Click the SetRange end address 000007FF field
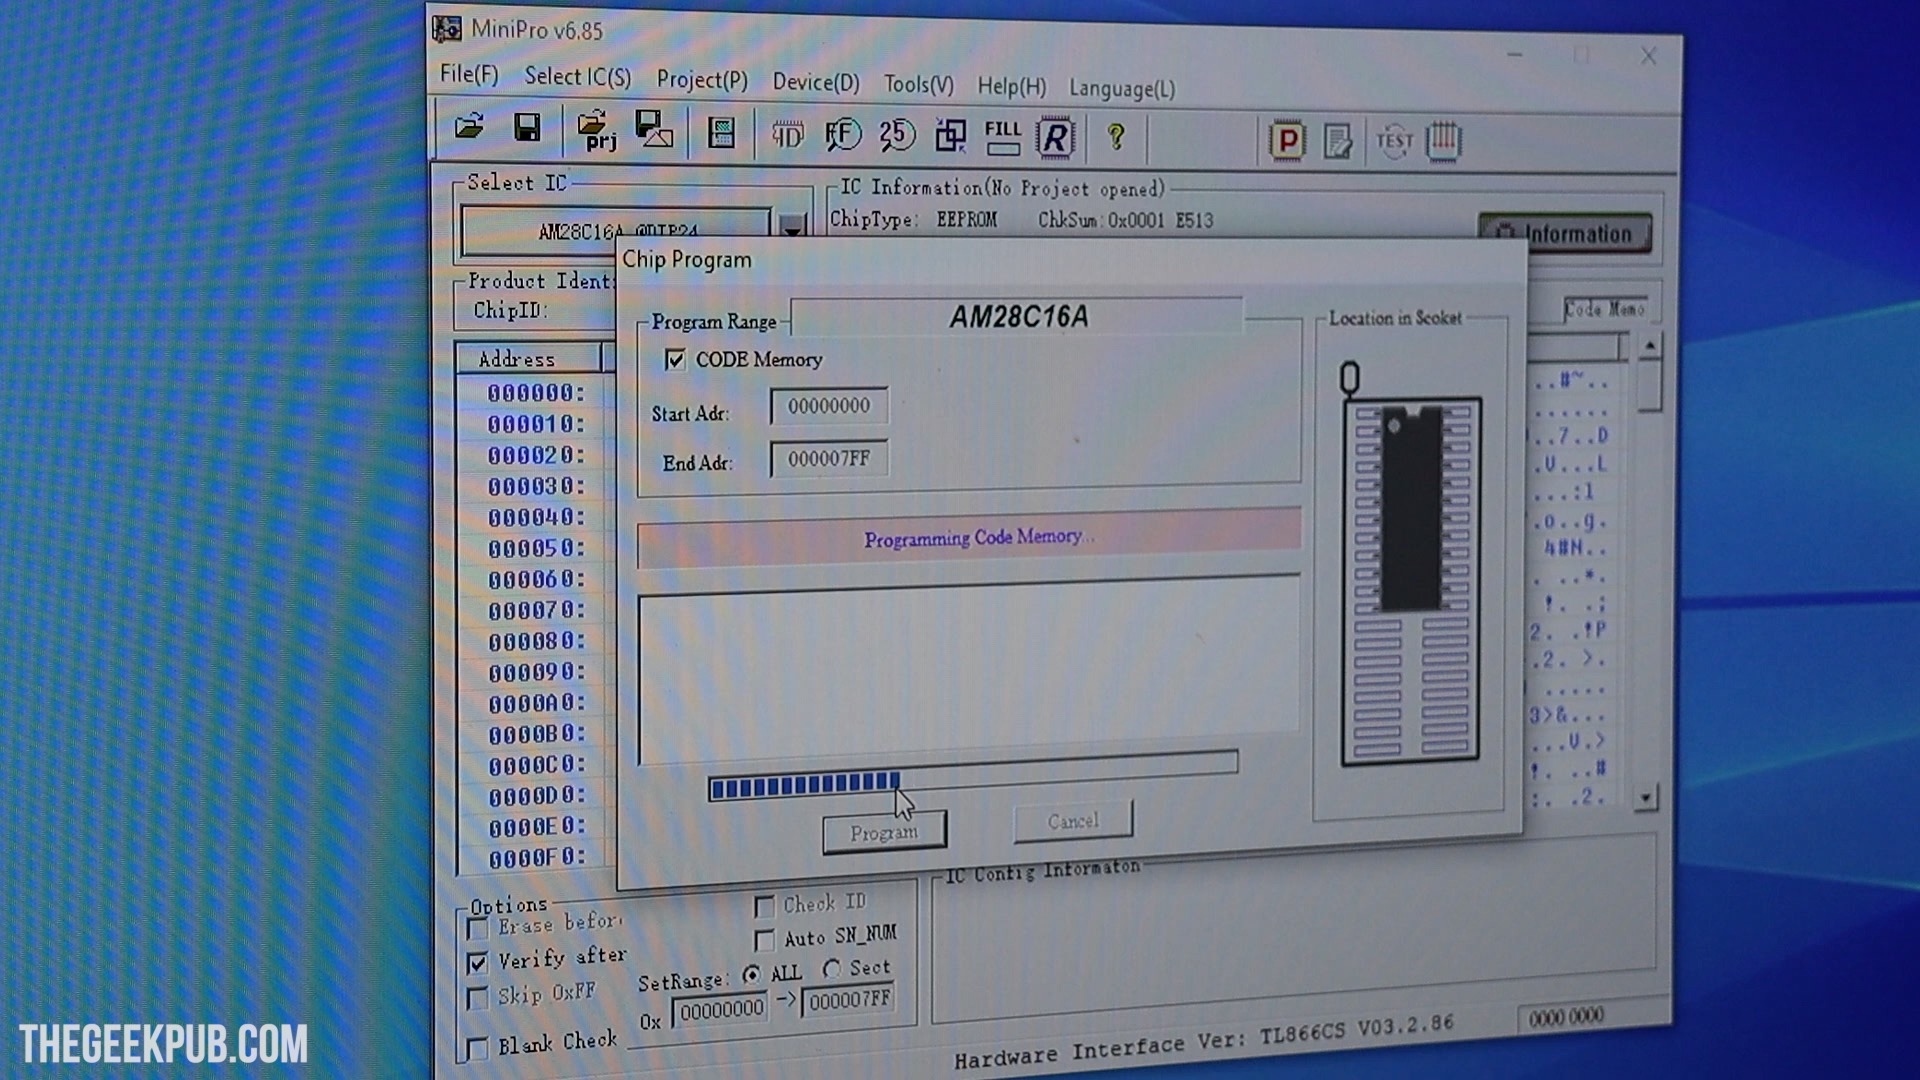This screenshot has height=1080, width=1920. coord(850,1000)
